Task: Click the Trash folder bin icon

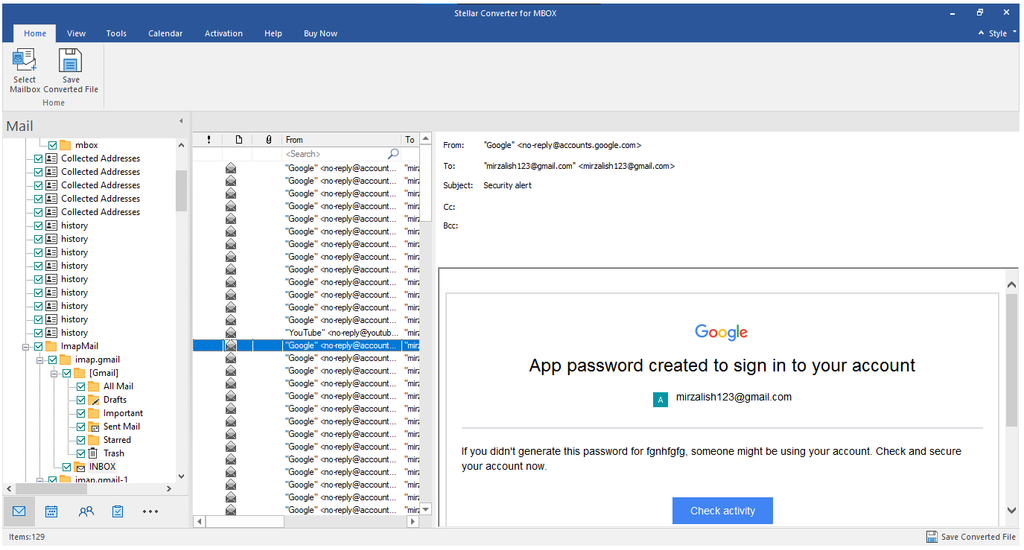Action: click(x=93, y=453)
